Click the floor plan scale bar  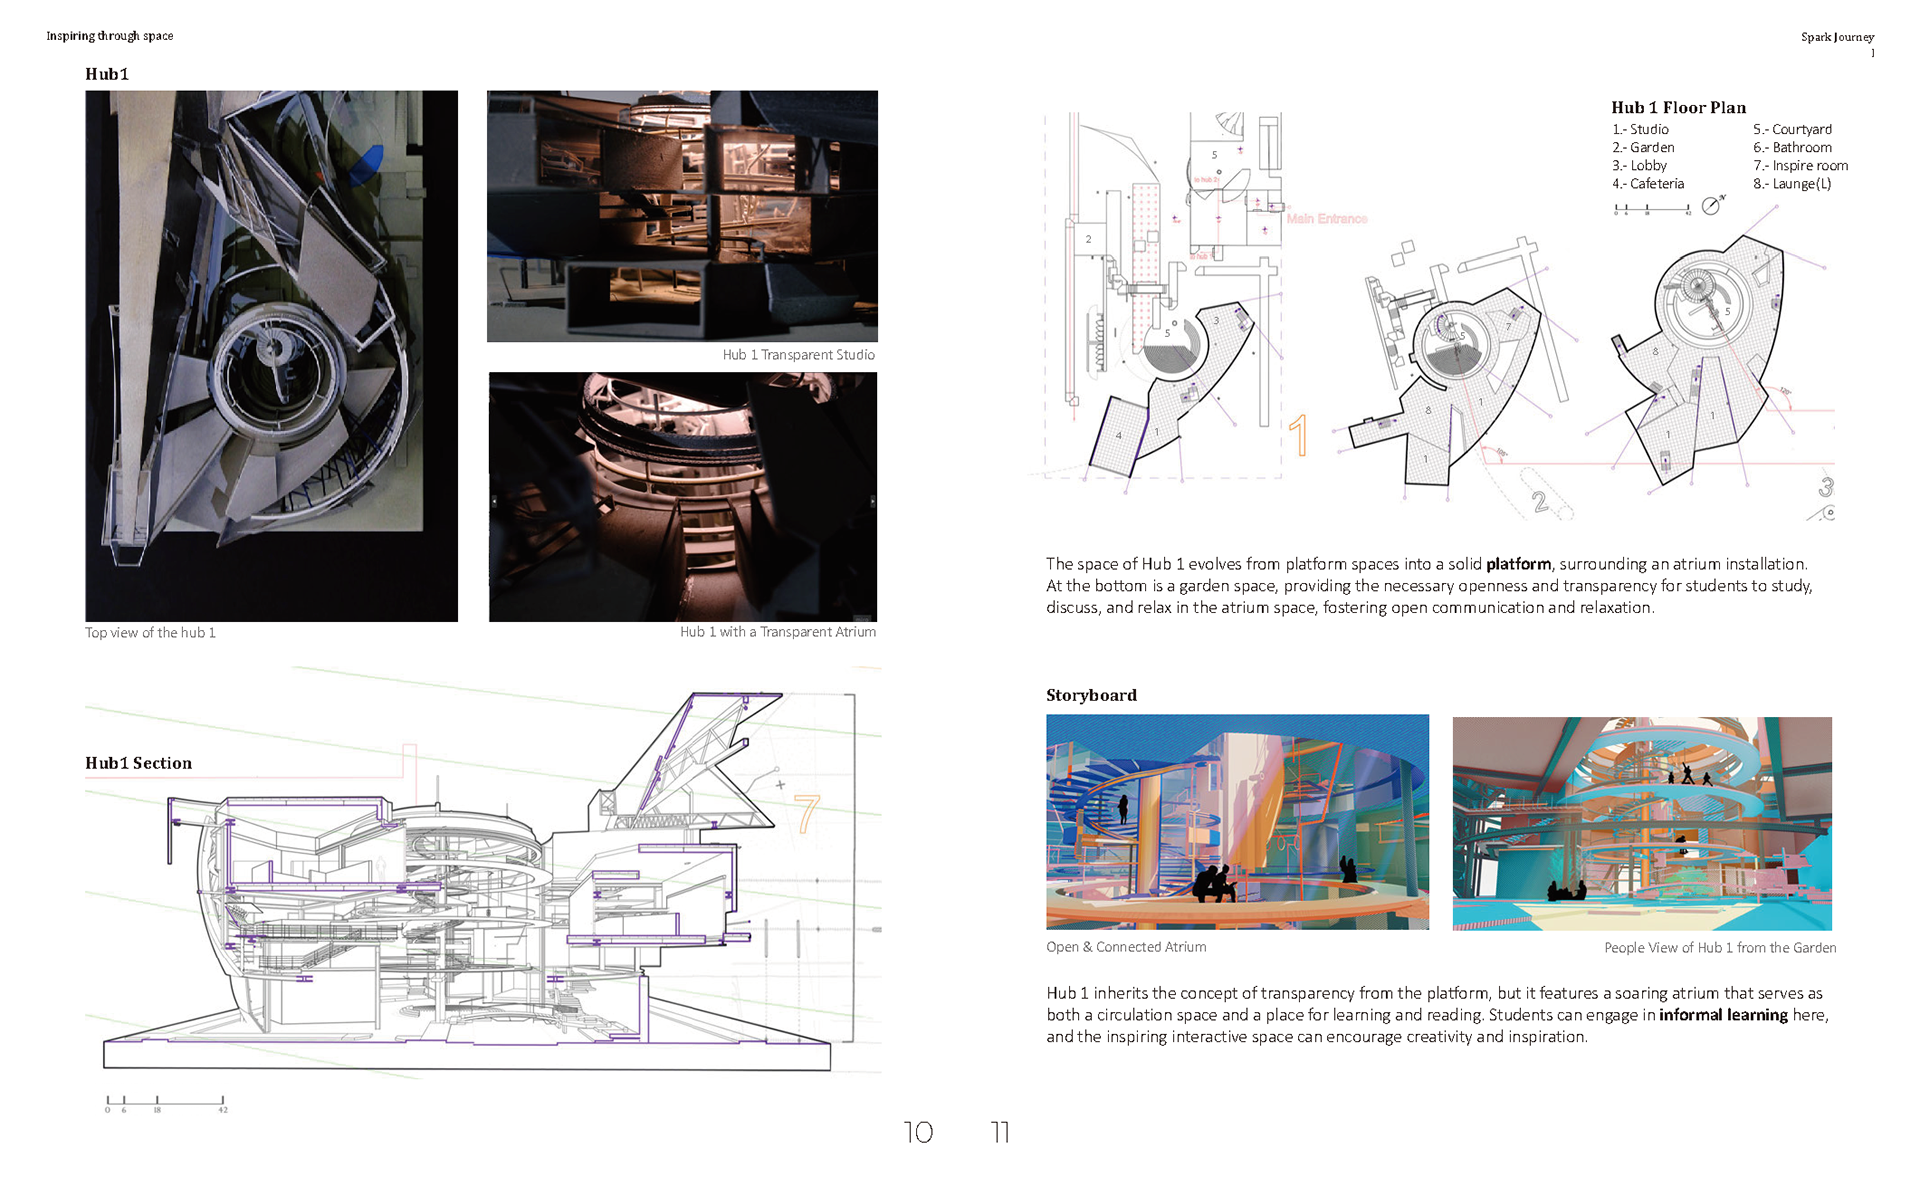tap(1651, 209)
